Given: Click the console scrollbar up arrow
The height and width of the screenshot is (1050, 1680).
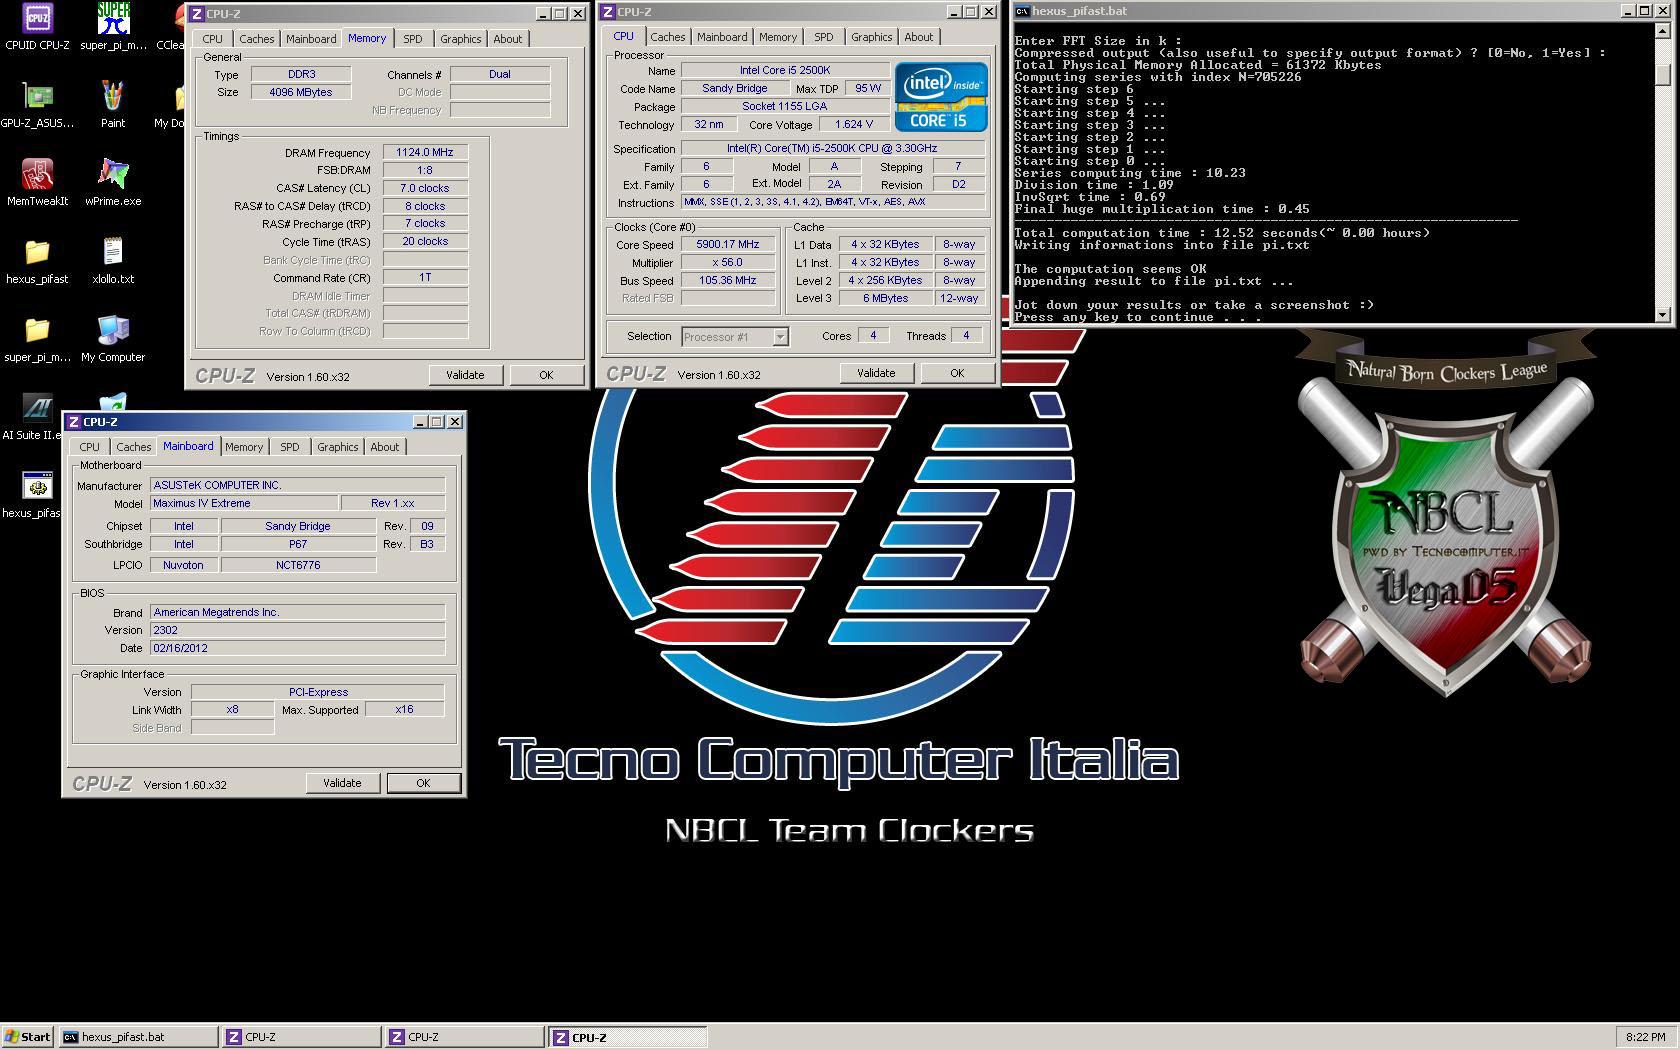Looking at the screenshot, I should pyautogui.click(x=1663, y=31).
